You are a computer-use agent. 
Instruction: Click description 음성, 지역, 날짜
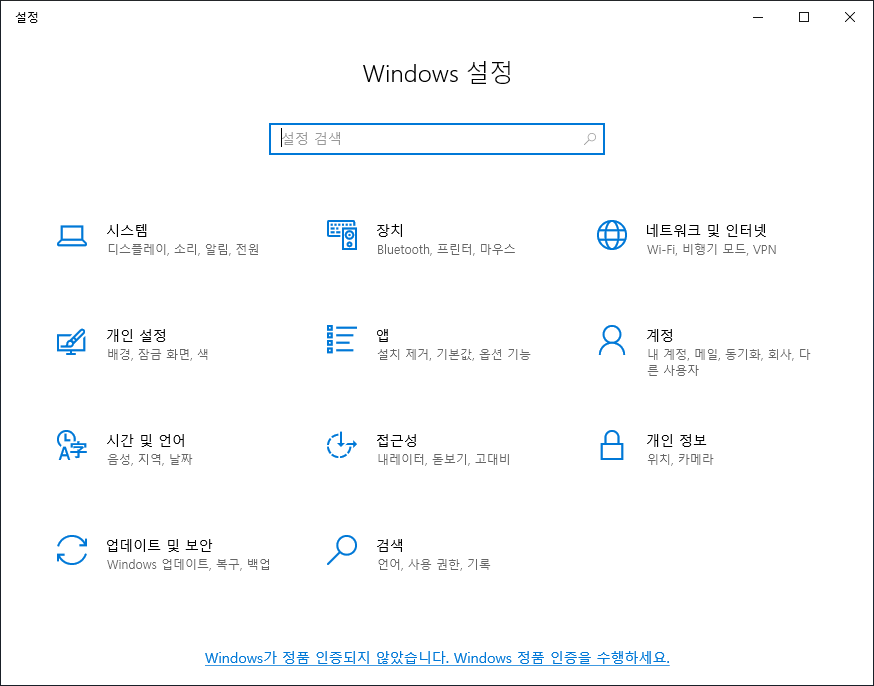coord(149,459)
